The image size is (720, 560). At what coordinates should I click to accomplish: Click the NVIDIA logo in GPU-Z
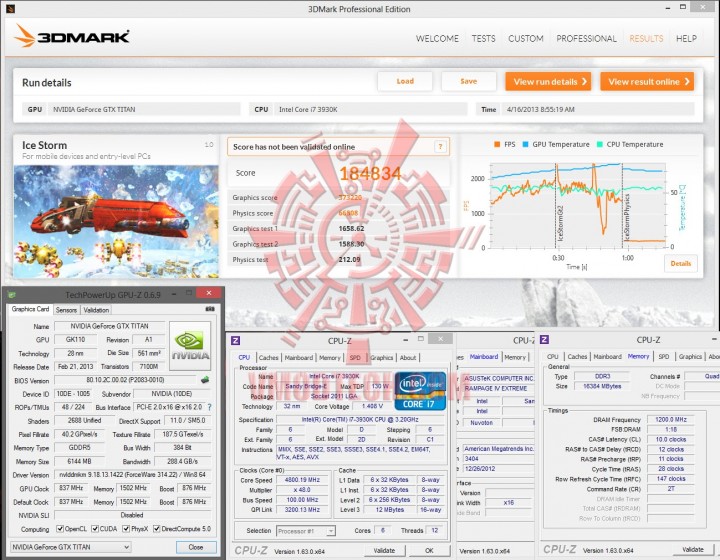click(x=190, y=346)
